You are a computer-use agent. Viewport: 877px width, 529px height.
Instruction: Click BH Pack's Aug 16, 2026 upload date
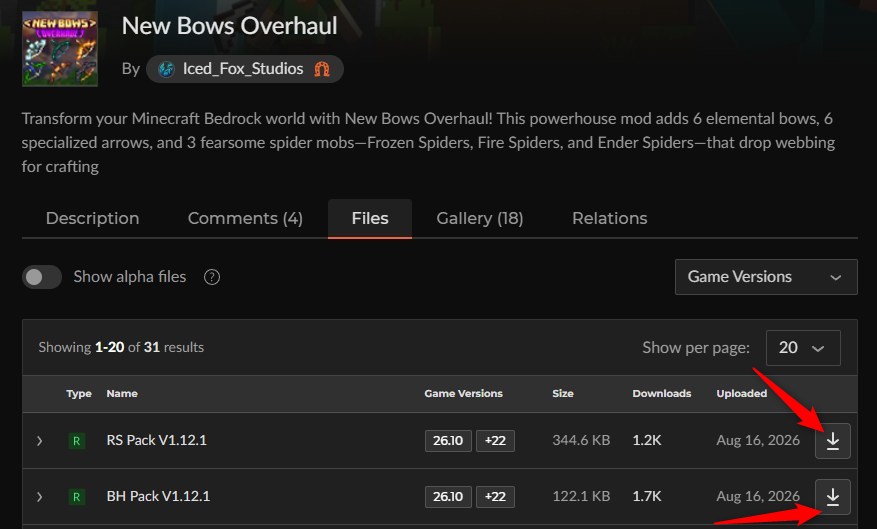[758, 497]
